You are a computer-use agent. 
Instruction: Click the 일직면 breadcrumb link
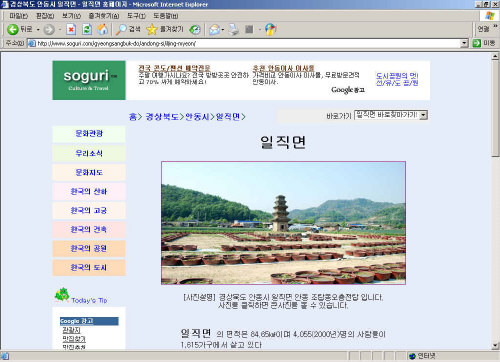point(228,117)
